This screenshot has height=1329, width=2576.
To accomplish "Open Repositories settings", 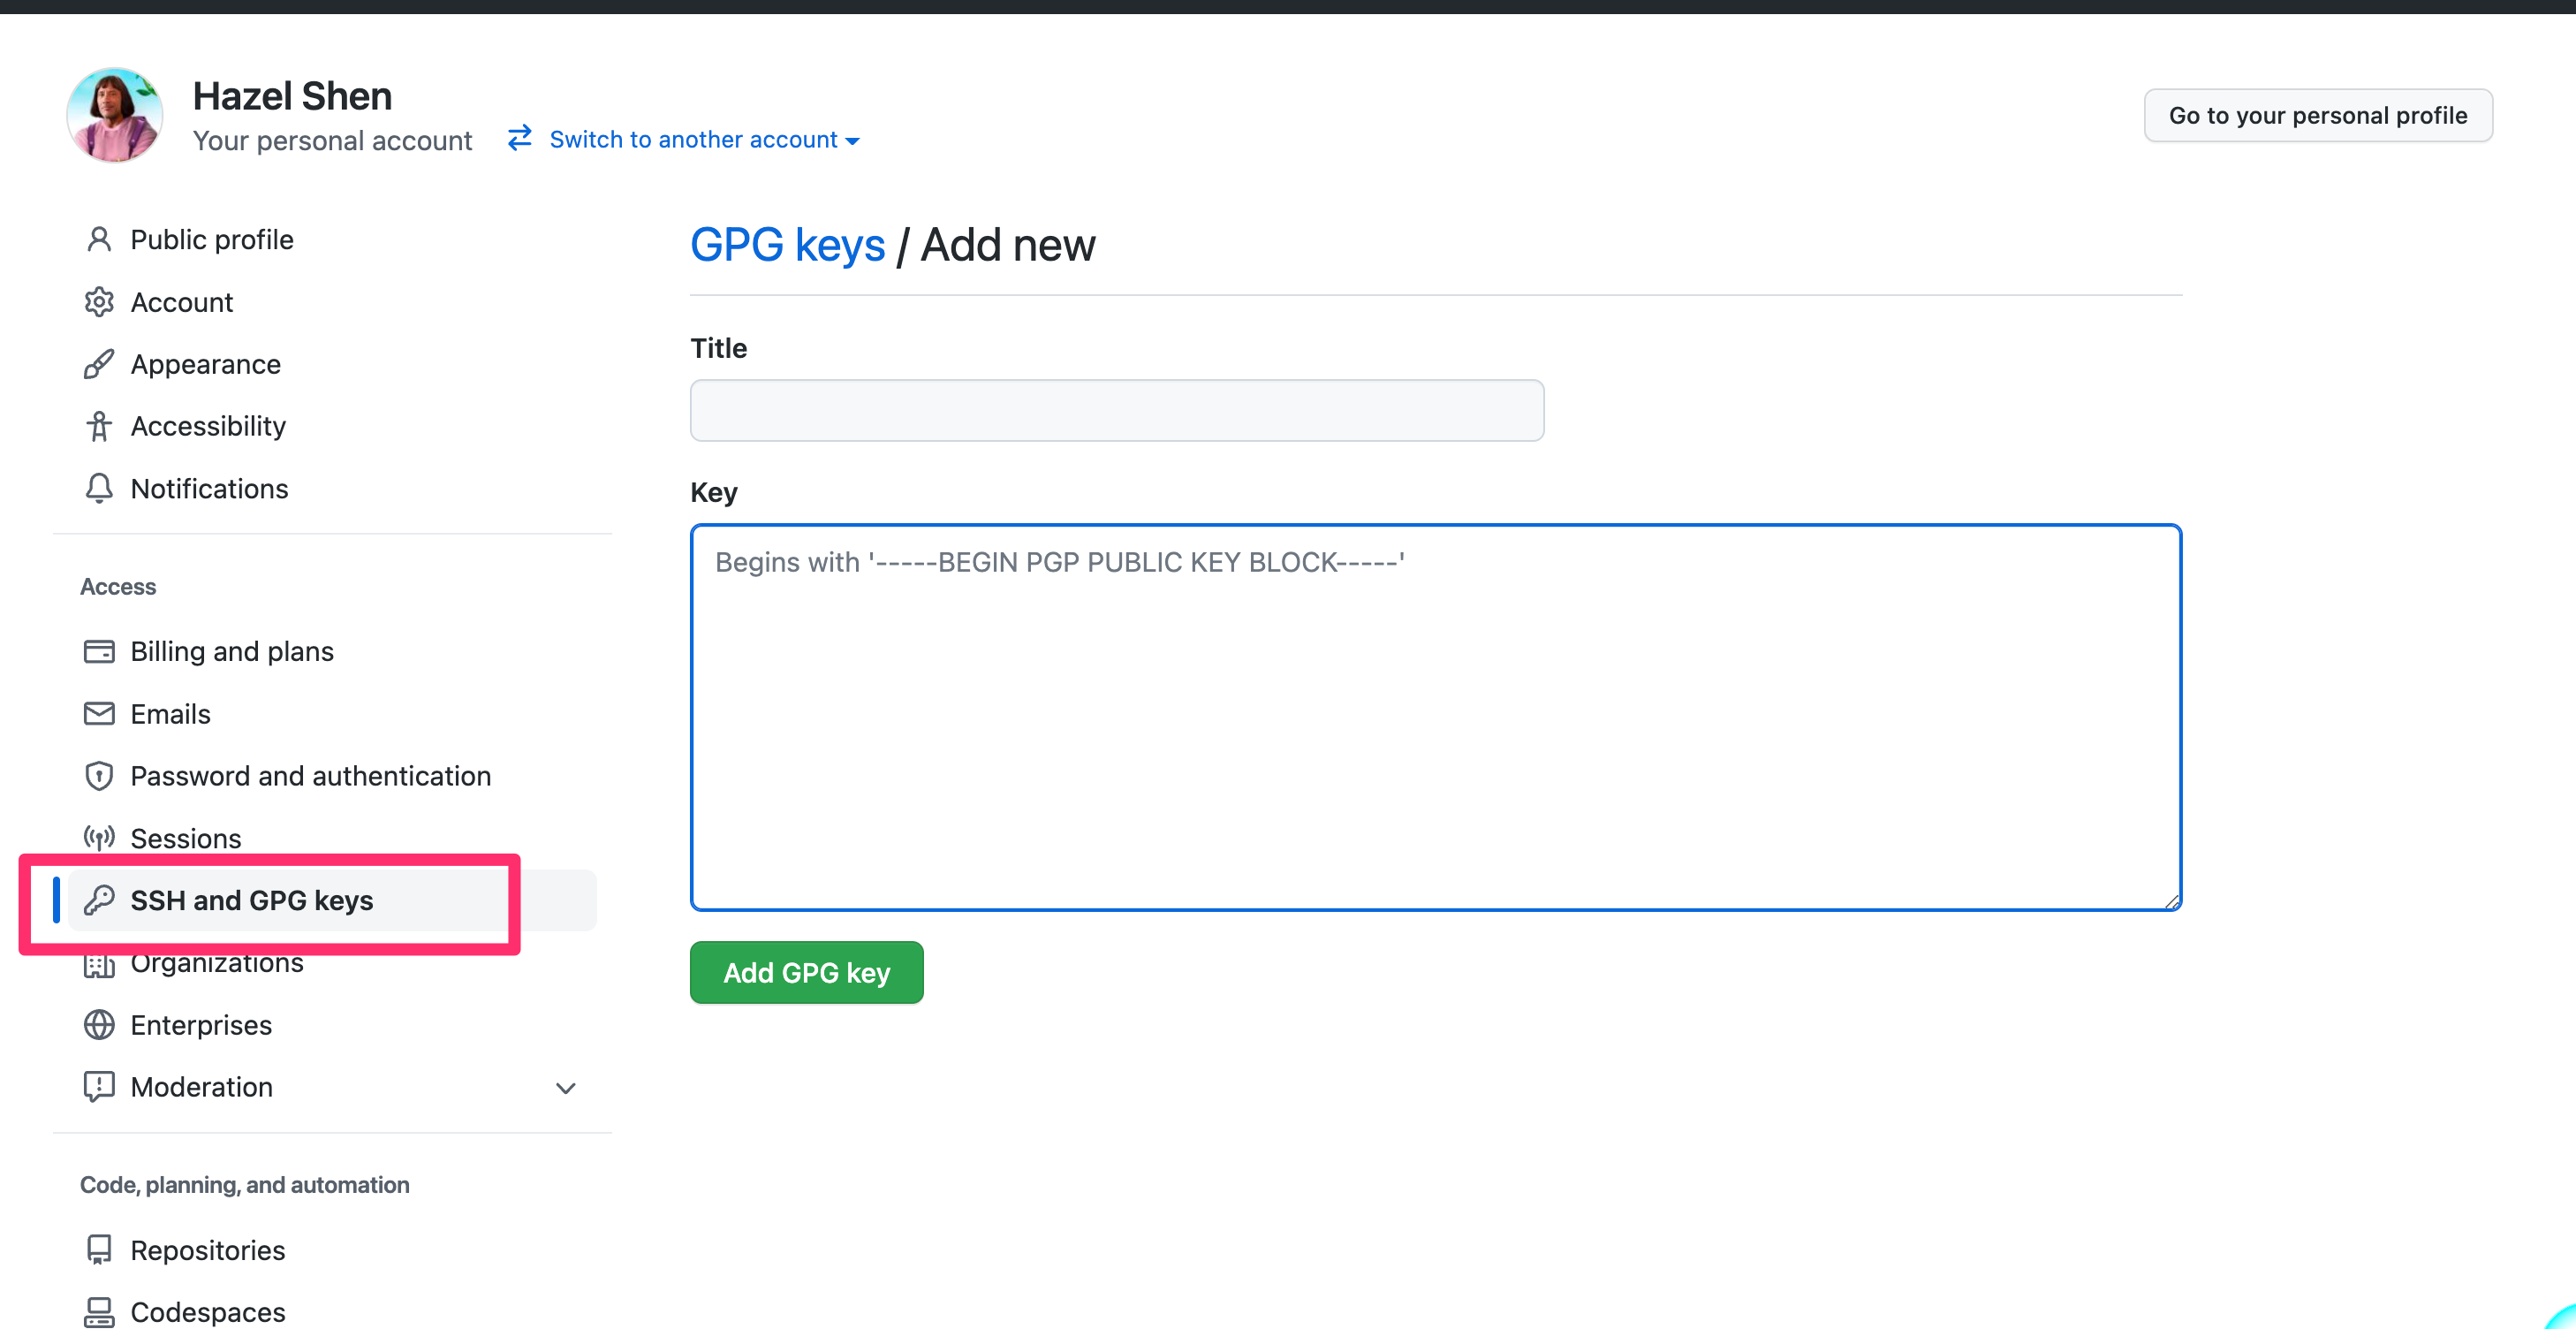I will pyautogui.click(x=332, y=1250).
